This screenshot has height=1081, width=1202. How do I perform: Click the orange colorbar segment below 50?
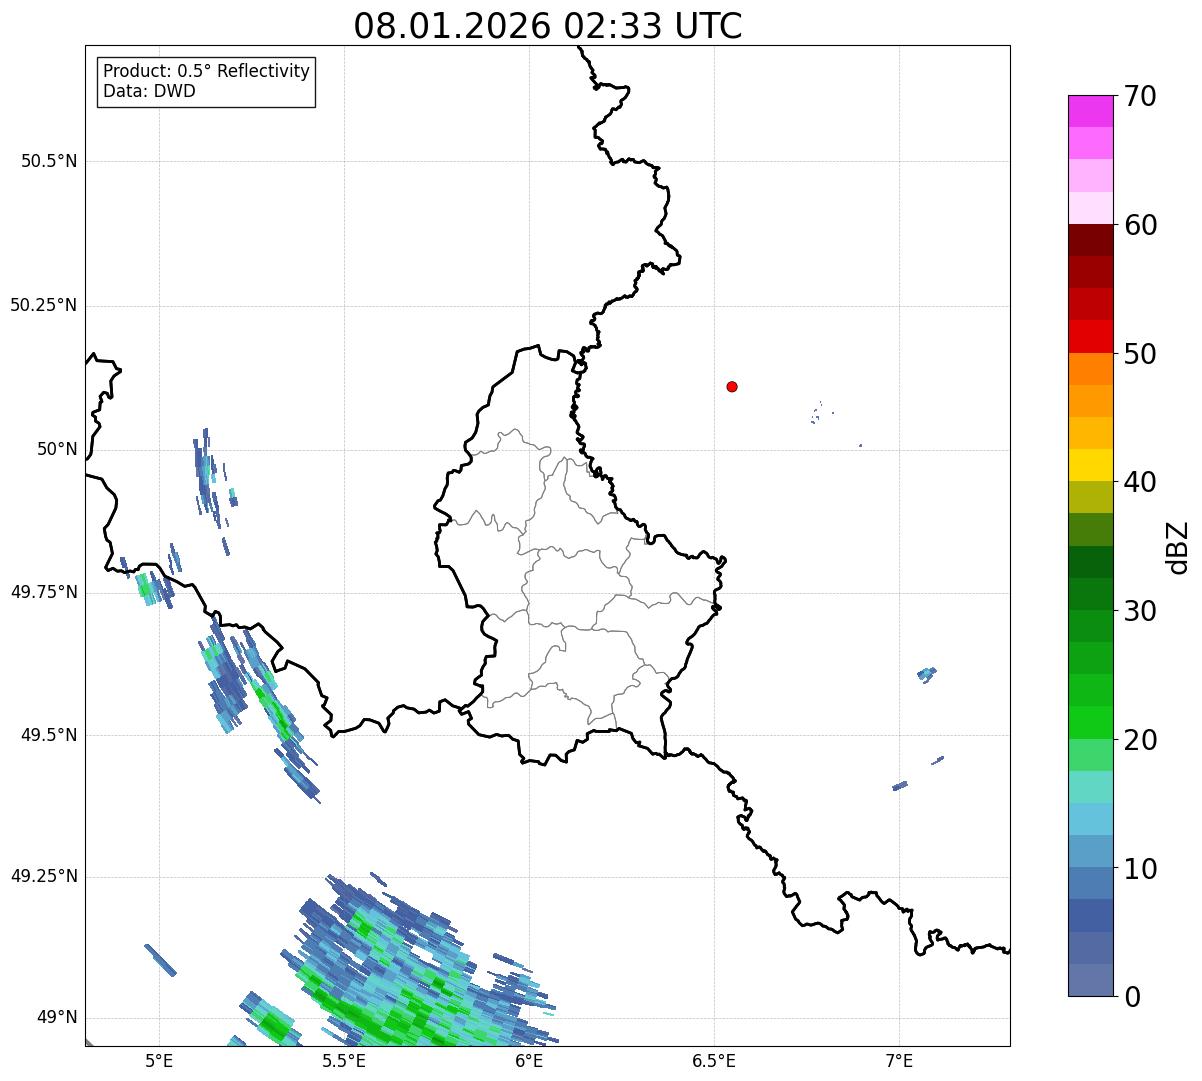coord(1090,369)
